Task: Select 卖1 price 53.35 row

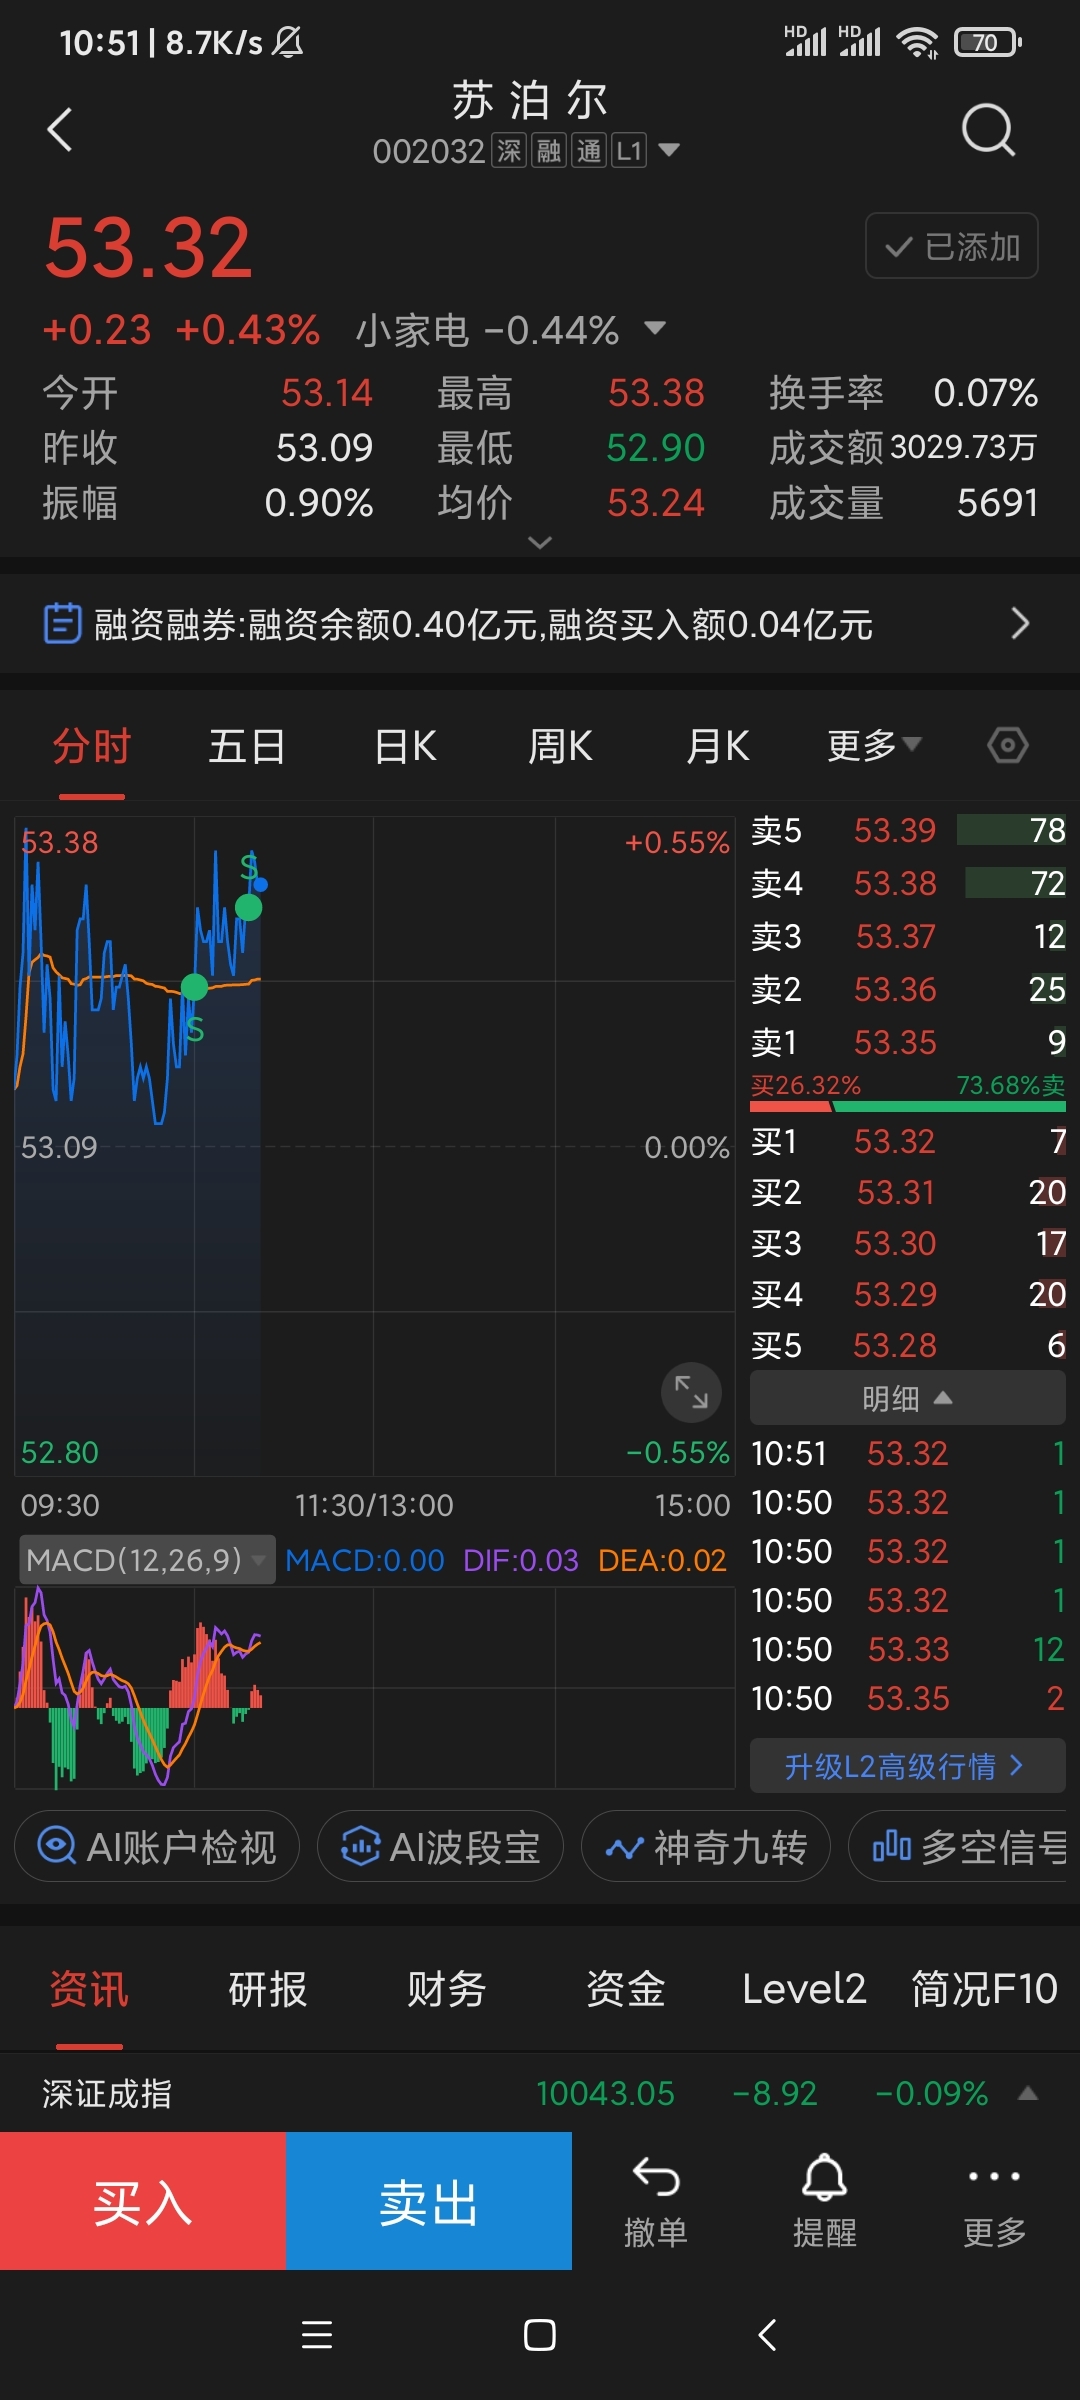Action: click(x=907, y=1042)
